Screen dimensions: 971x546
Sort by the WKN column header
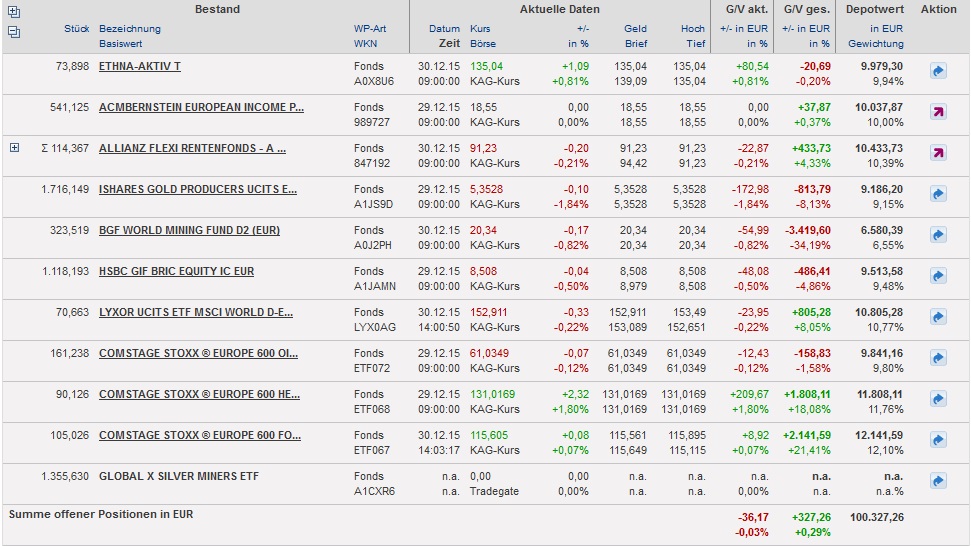[x=365, y=44]
